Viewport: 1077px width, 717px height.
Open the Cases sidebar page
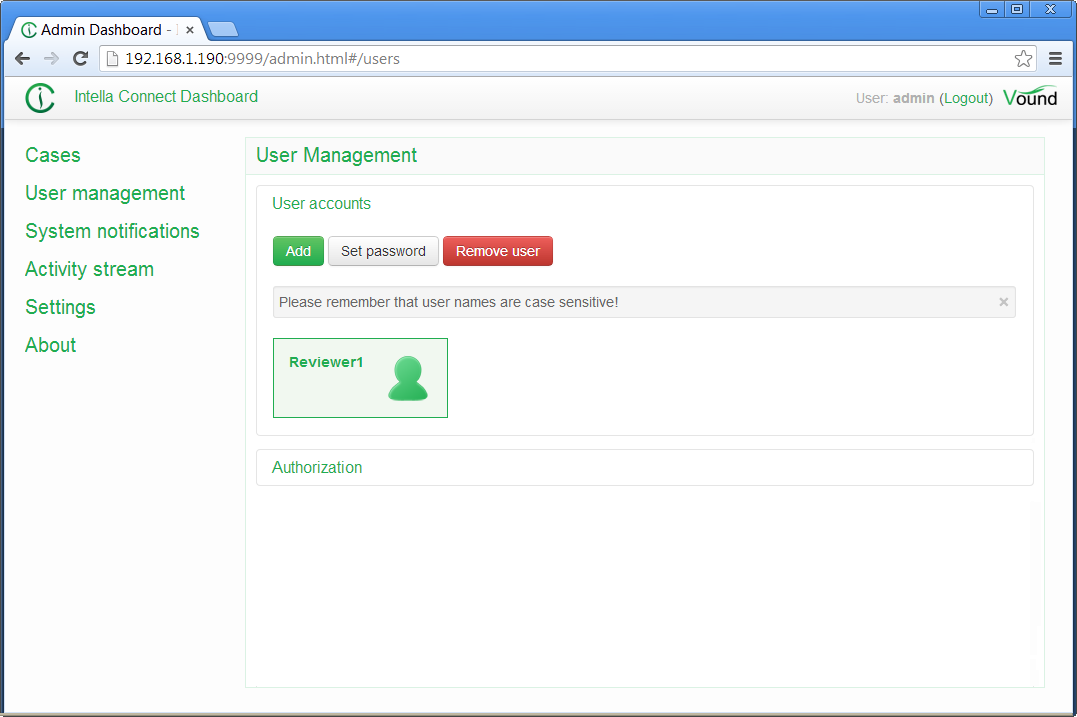(x=53, y=155)
